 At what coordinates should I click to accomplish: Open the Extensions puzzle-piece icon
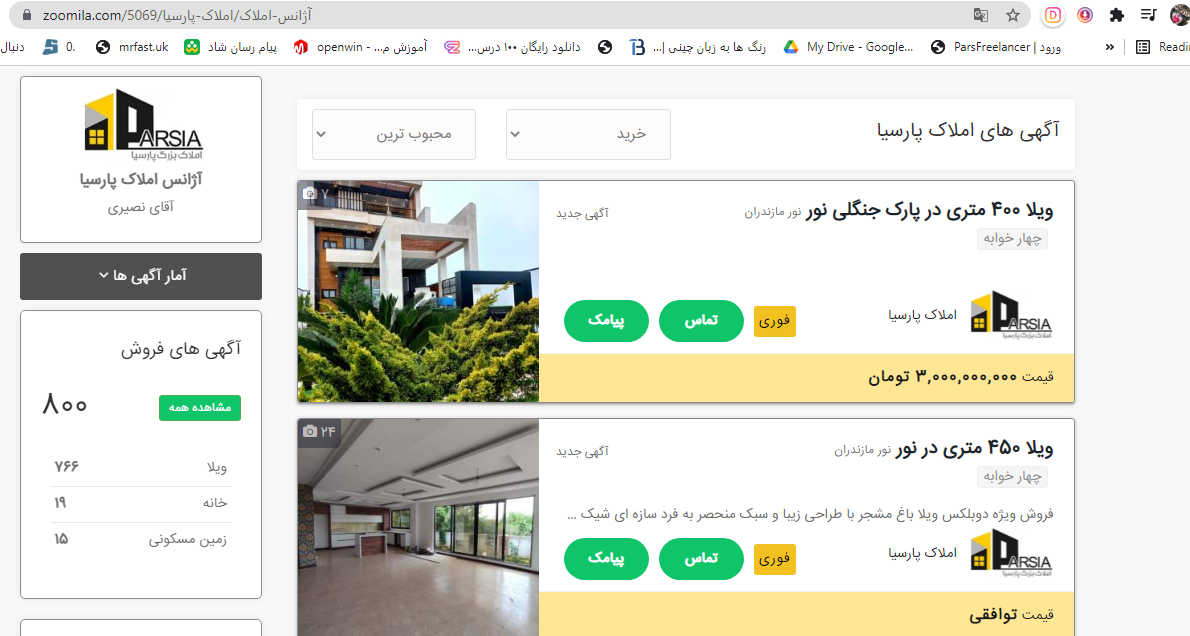1116,15
